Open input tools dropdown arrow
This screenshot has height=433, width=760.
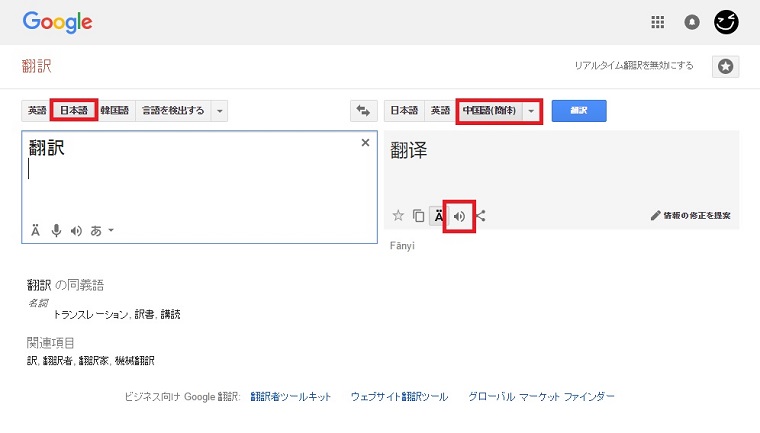tap(111, 230)
